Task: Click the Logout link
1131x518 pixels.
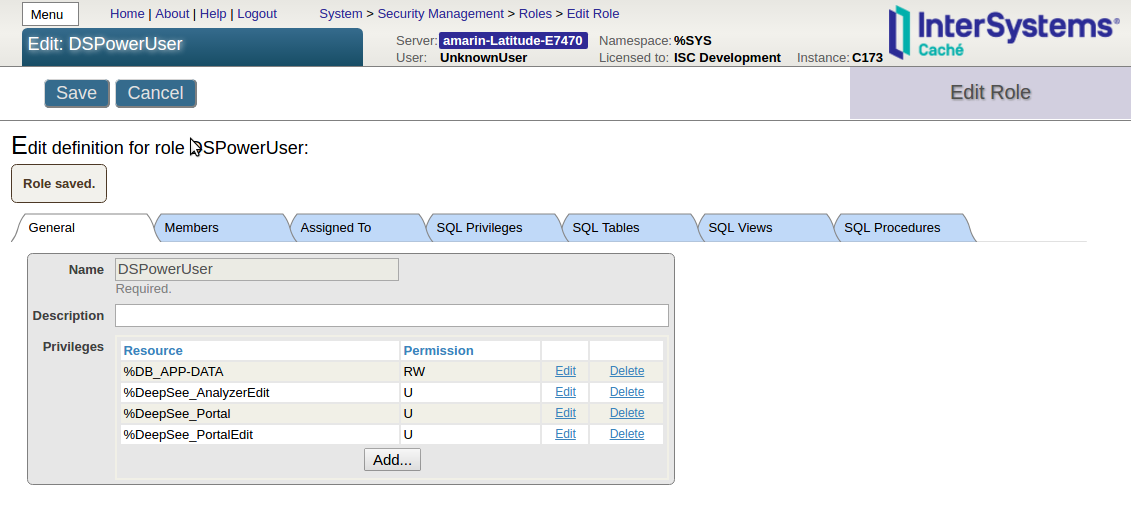Action: 257,14
